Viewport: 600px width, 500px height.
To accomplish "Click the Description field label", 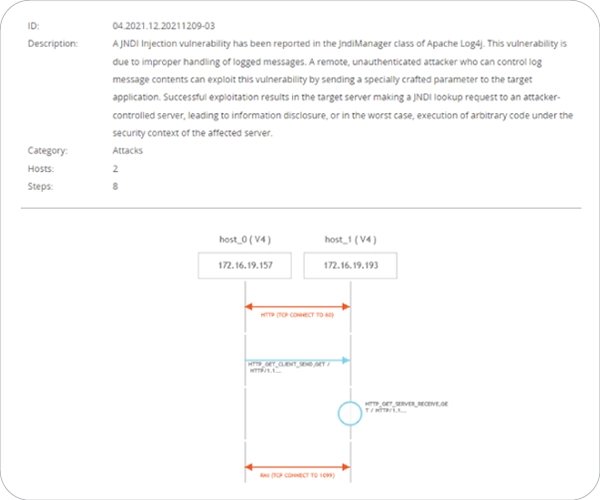I will tap(52, 45).
